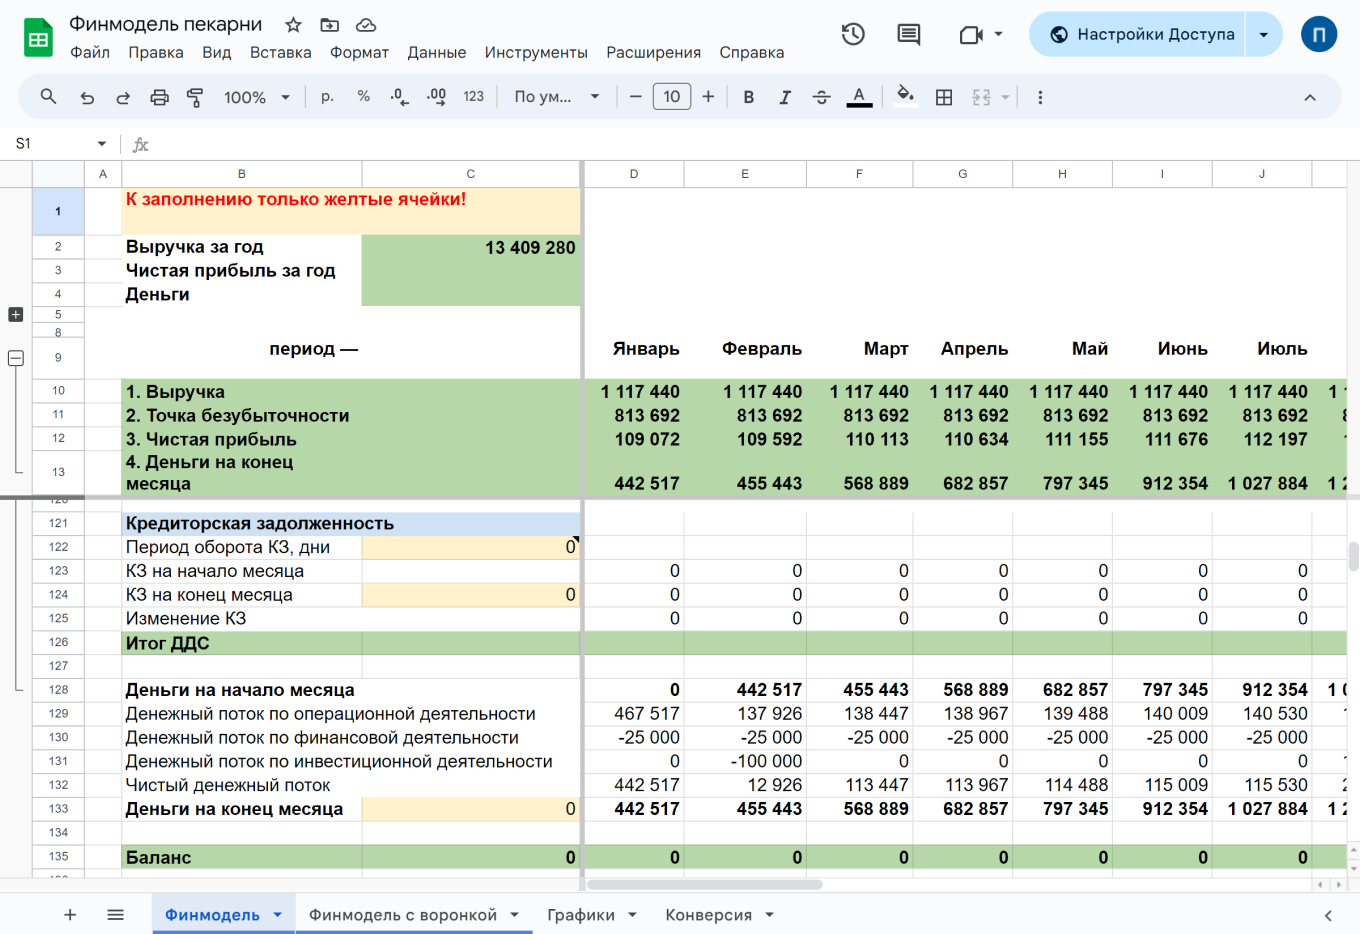1360x934 pixels.
Task: Switch to the Графики sheet tab
Action: [x=580, y=915]
